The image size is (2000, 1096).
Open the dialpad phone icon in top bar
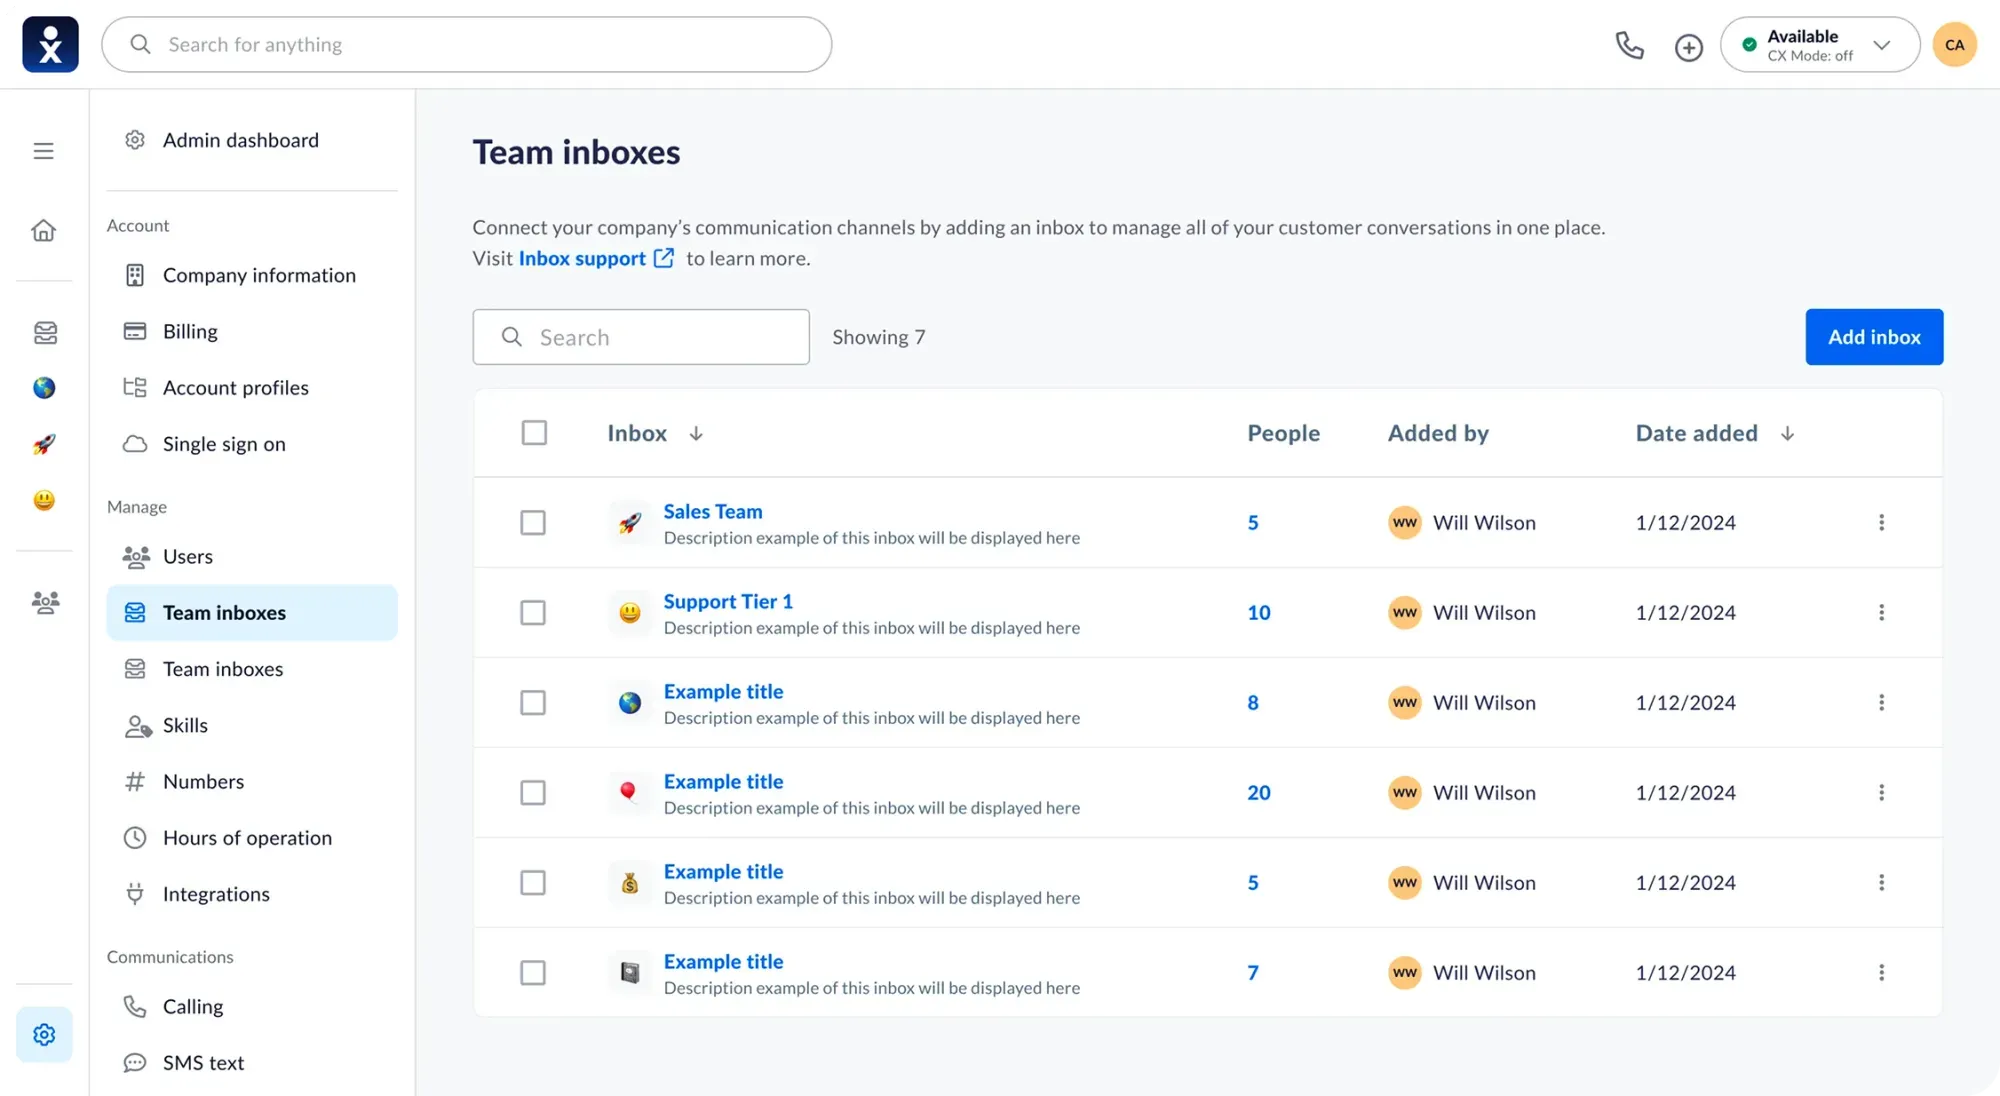1629,45
